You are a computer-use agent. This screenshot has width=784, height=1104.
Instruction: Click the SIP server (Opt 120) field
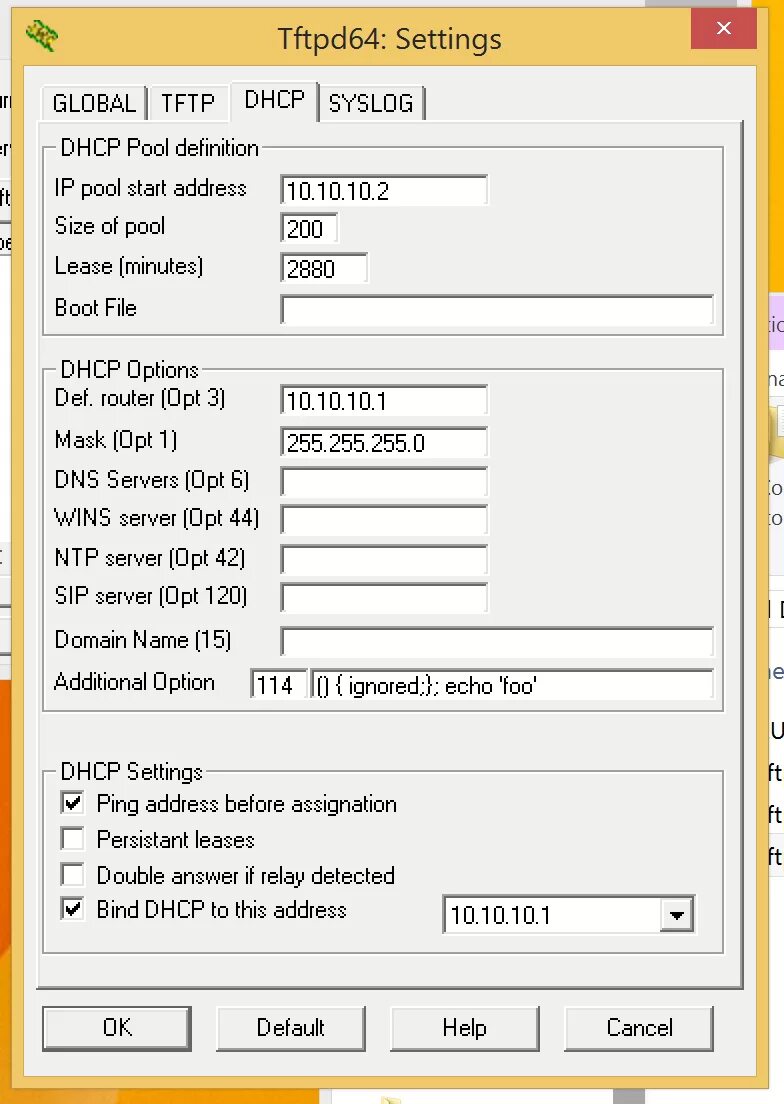pyautogui.click(x=384, y=598)
